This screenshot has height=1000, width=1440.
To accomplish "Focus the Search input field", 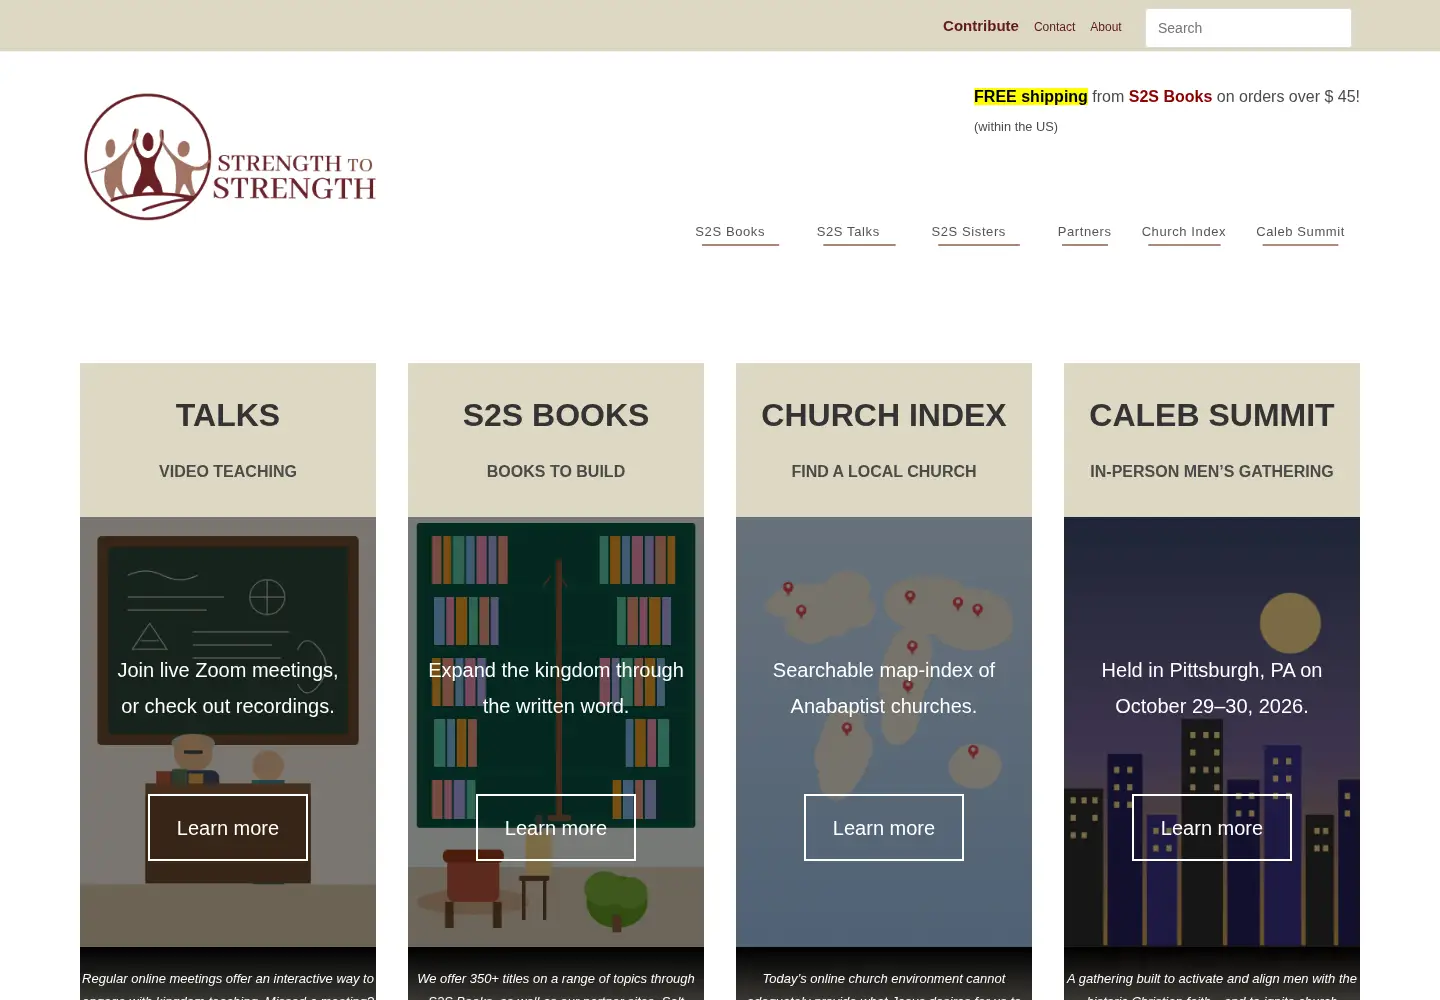I will pyautogui.click(x=1248, y=28).
